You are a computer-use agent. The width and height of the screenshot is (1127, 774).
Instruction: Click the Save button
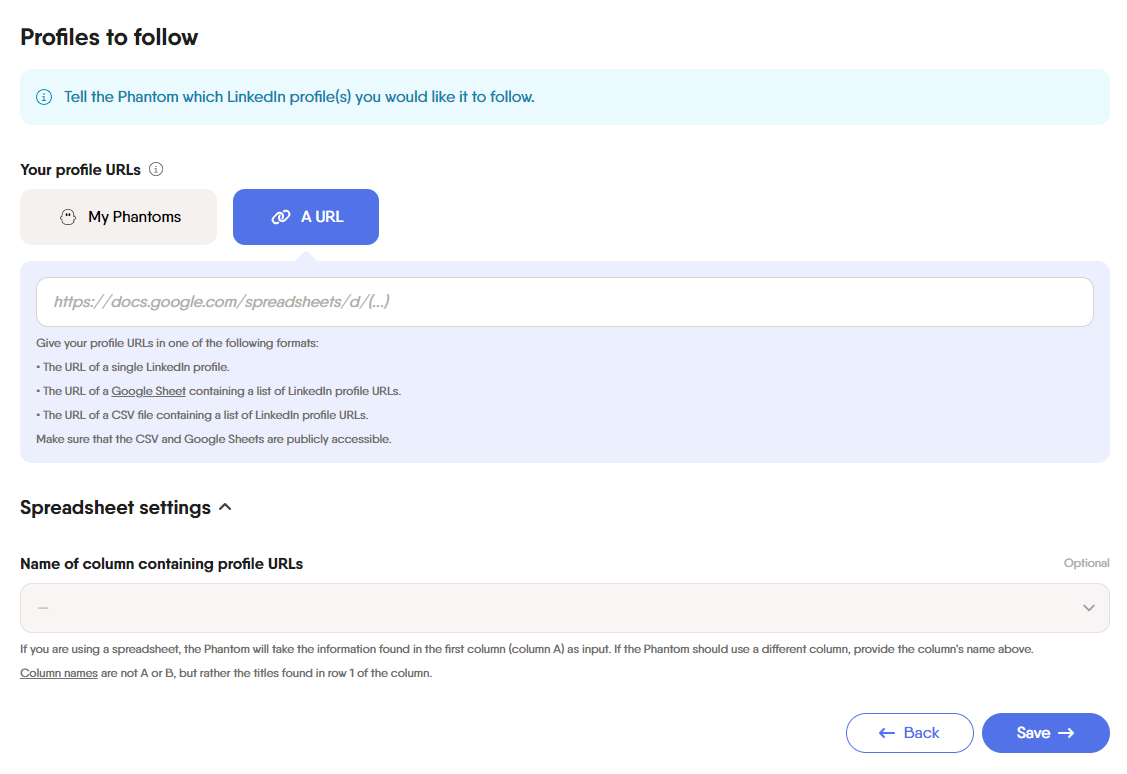(x=1046, y=733)
